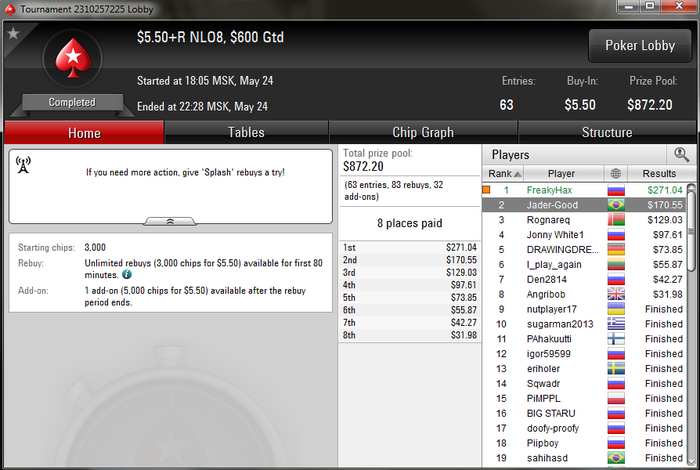Collapse the message panel with chevron
This screenshot has width=700, height=470.
[170, 221]
